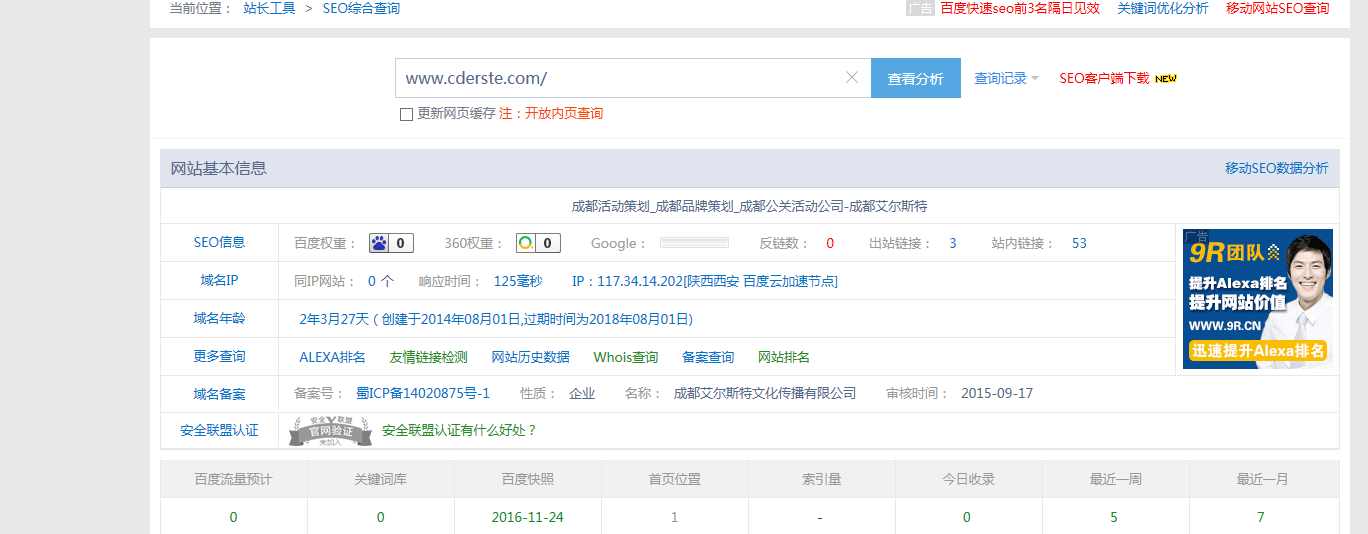Open SEO综合查询 breadcrumb link

coord(361,8)
